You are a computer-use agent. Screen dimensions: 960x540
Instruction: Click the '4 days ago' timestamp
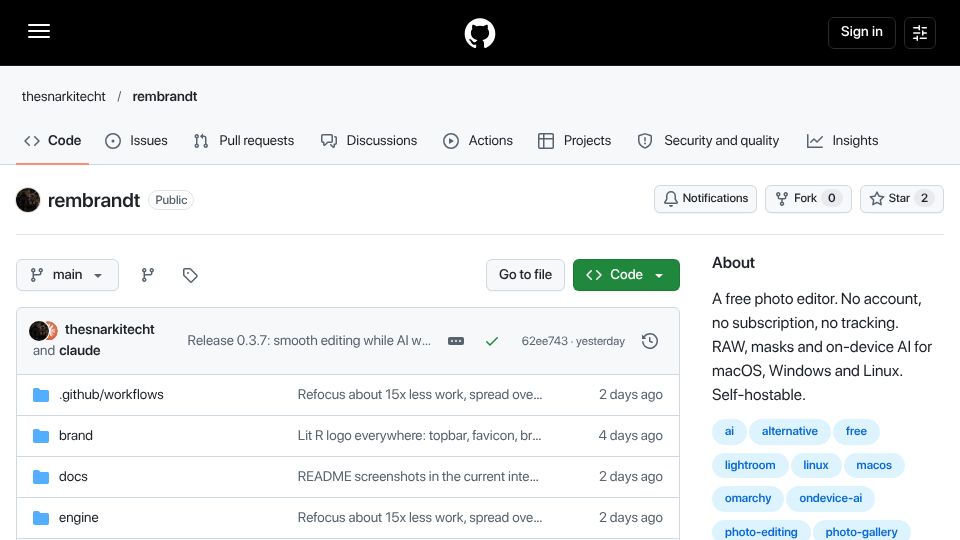pyautogui.click(x=631, y=436)
